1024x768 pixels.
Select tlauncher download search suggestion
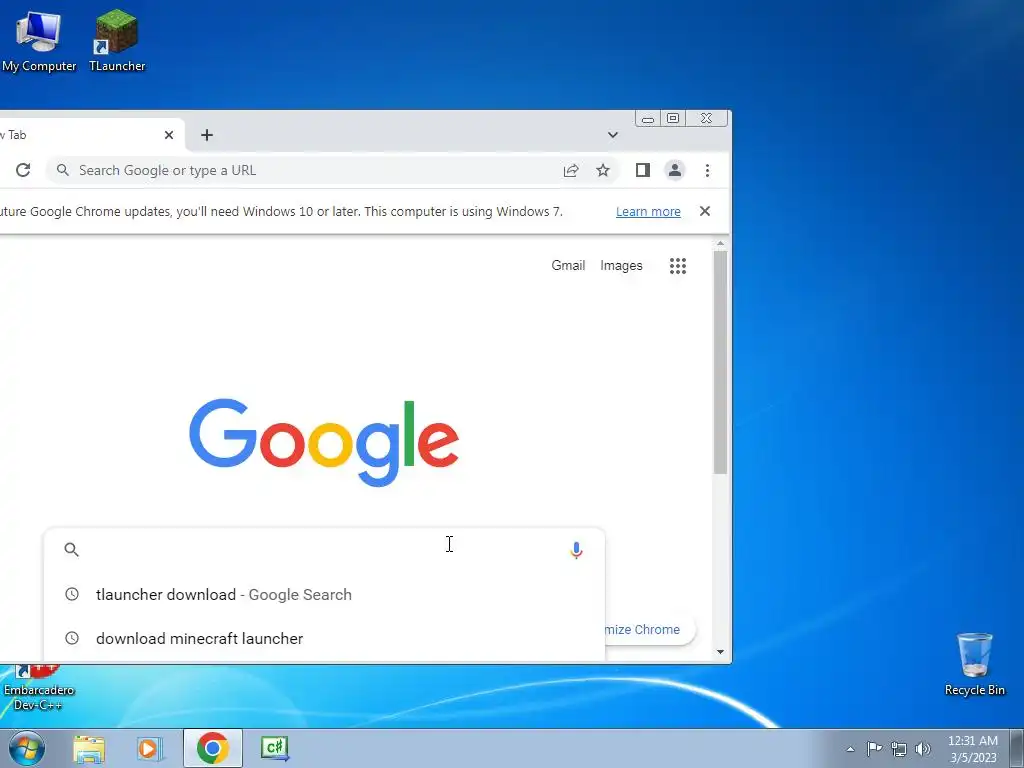tap(325, 594)
